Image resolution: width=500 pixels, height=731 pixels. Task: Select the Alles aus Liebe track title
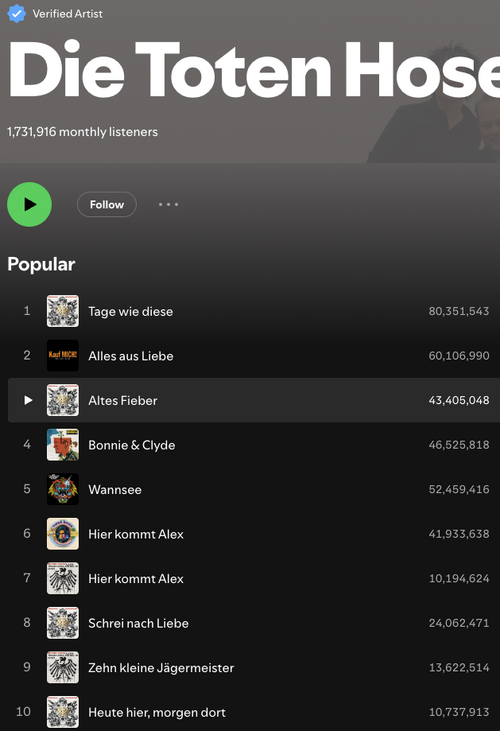coord(131,356)
